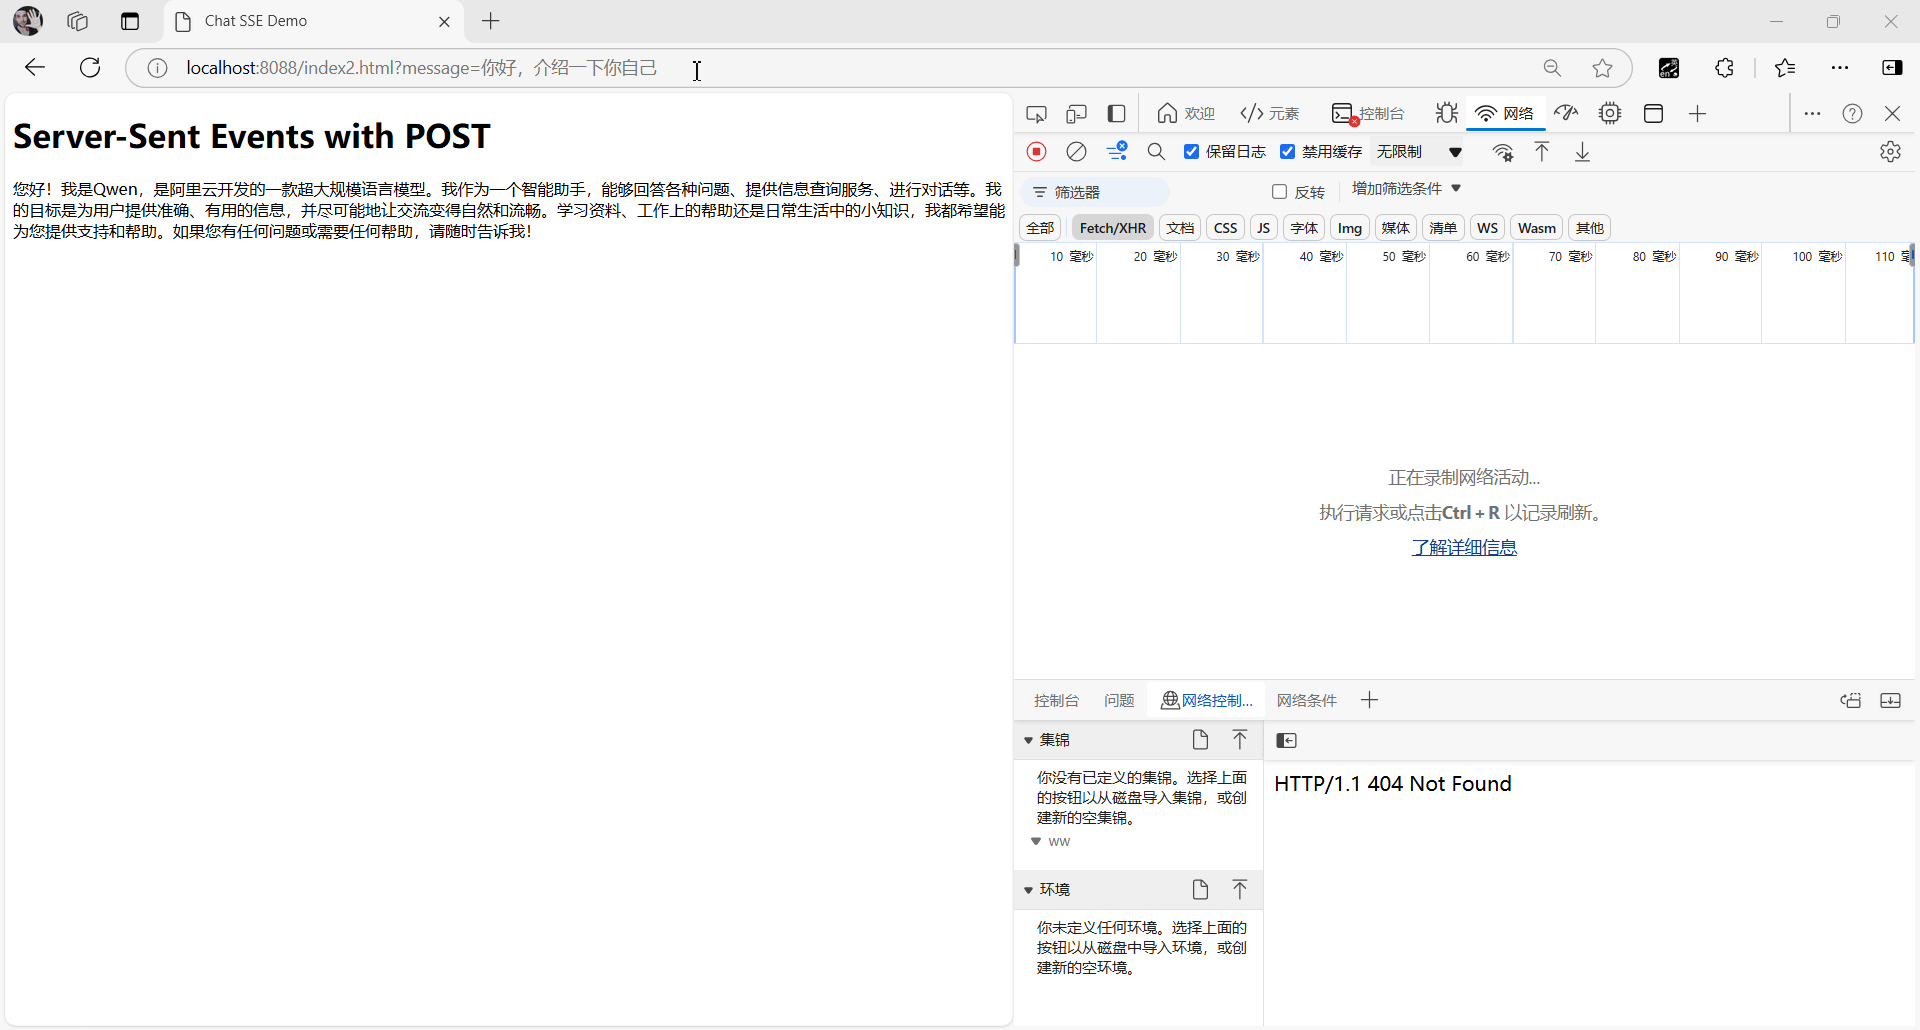Export HAR with the download arrow

[x=1582, y=152]
